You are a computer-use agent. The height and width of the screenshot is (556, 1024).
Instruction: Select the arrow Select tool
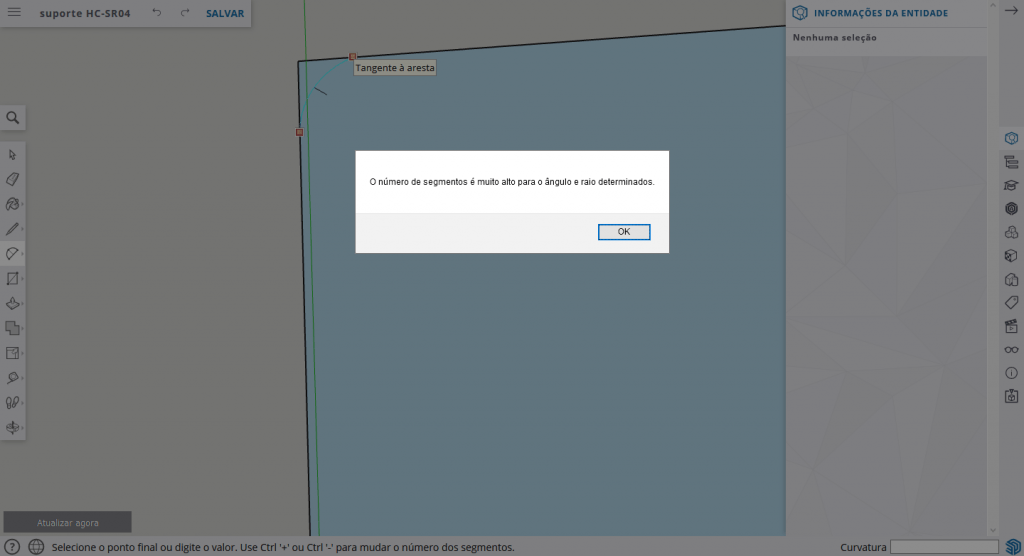(x=12, y=155)
